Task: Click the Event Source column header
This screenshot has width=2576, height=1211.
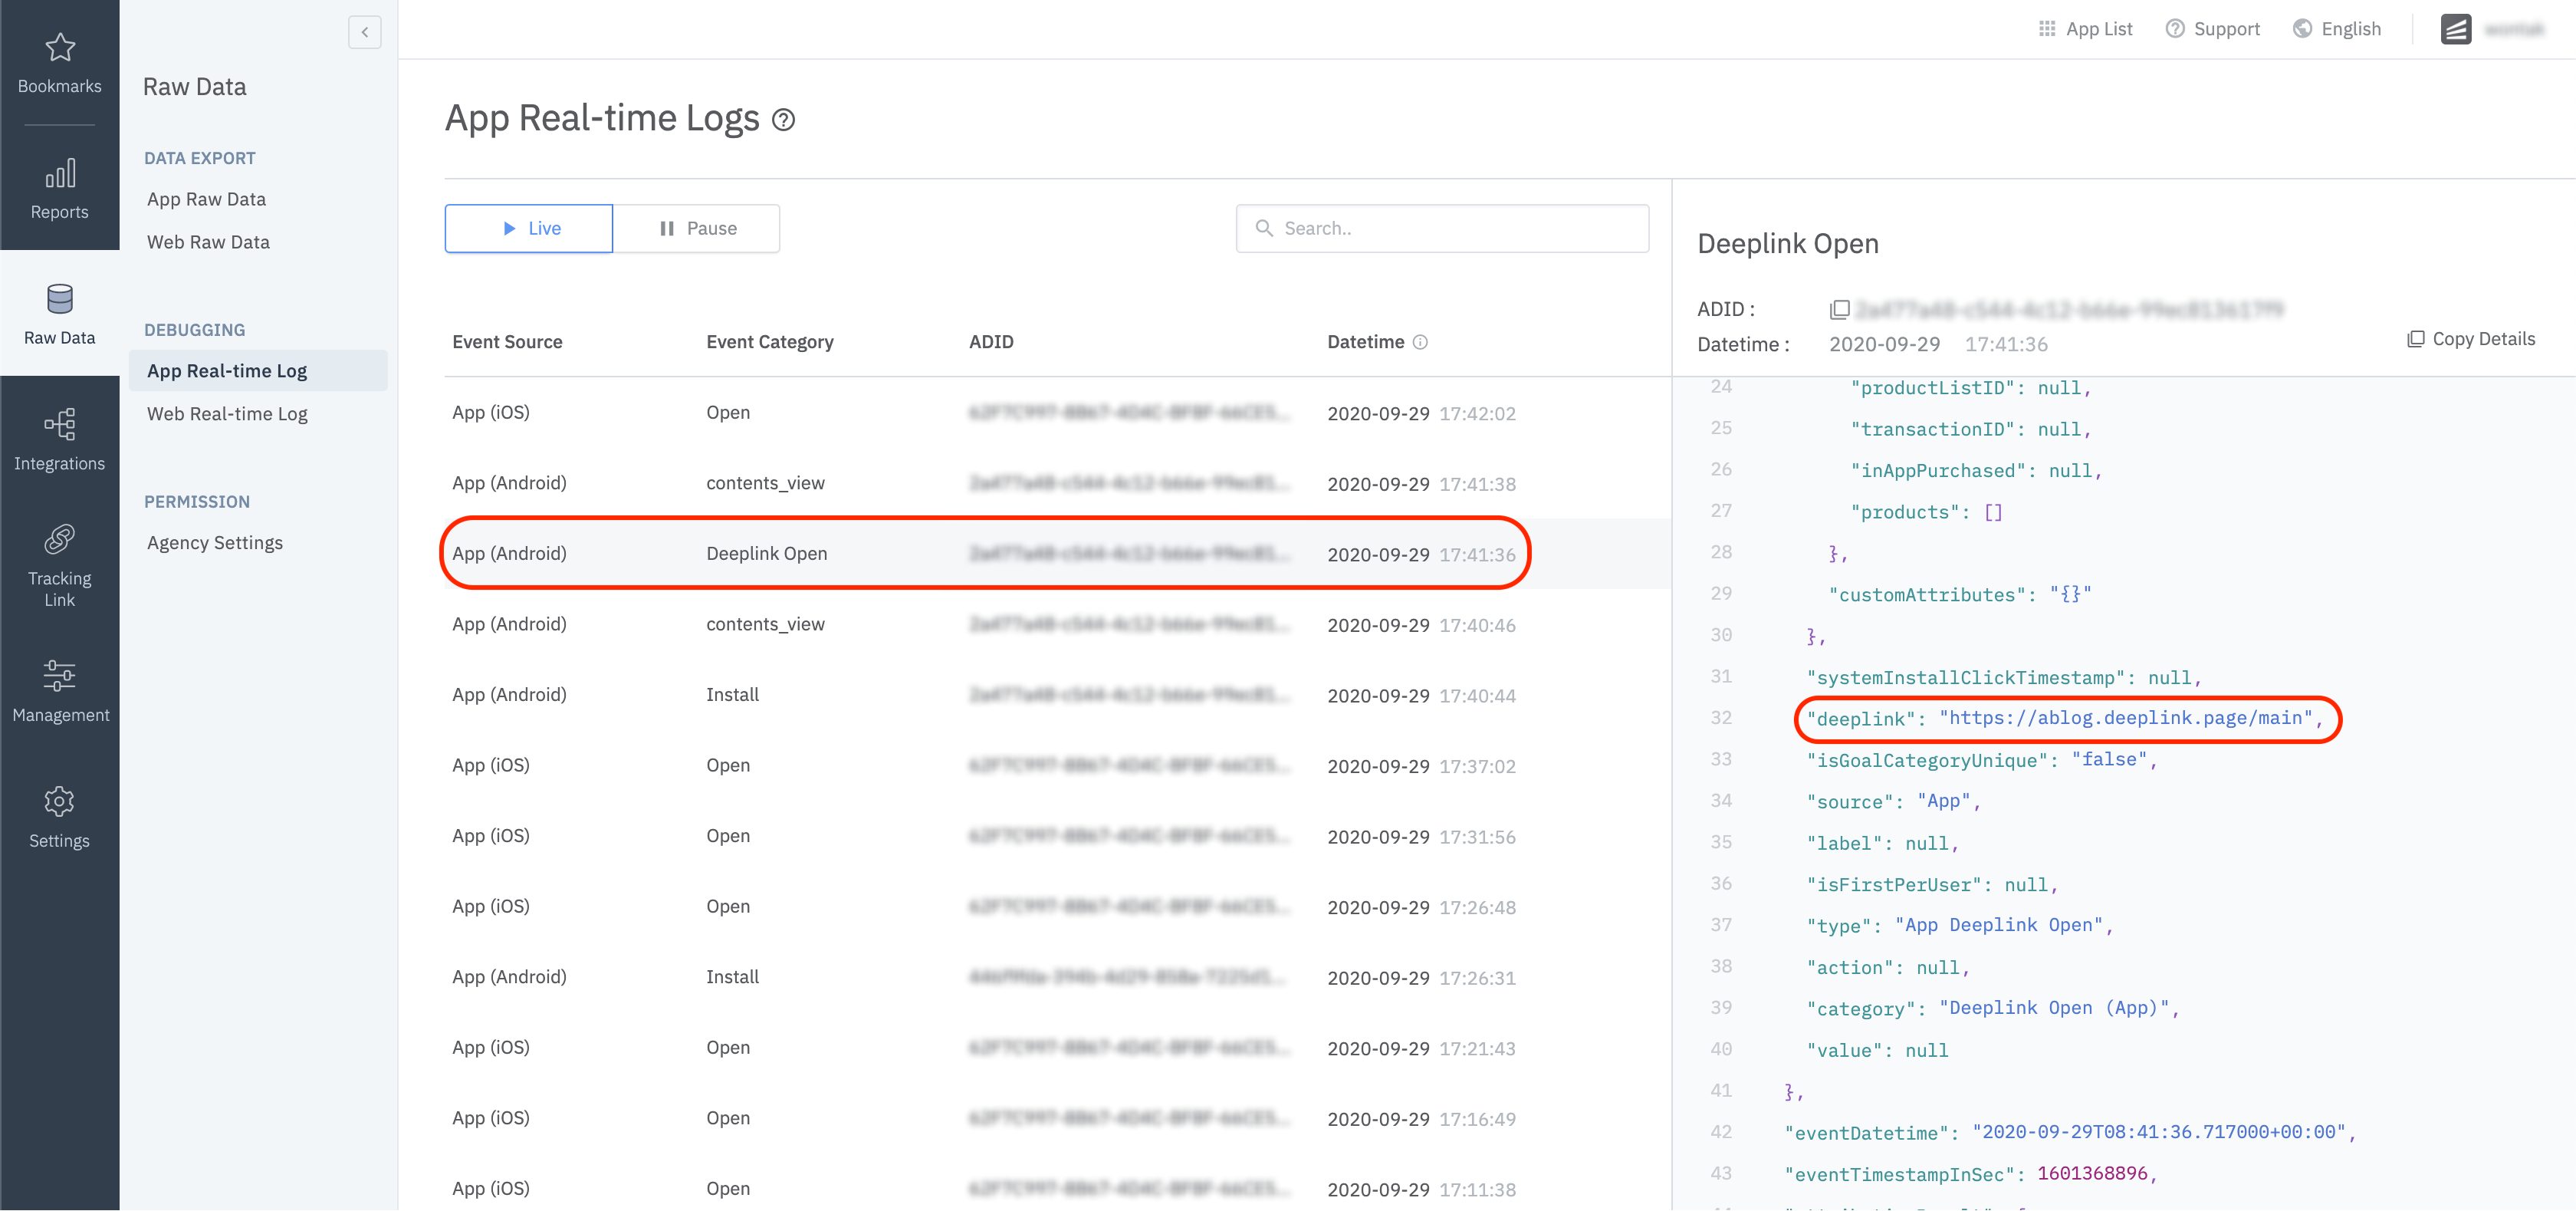Action: tap(507, 342)
